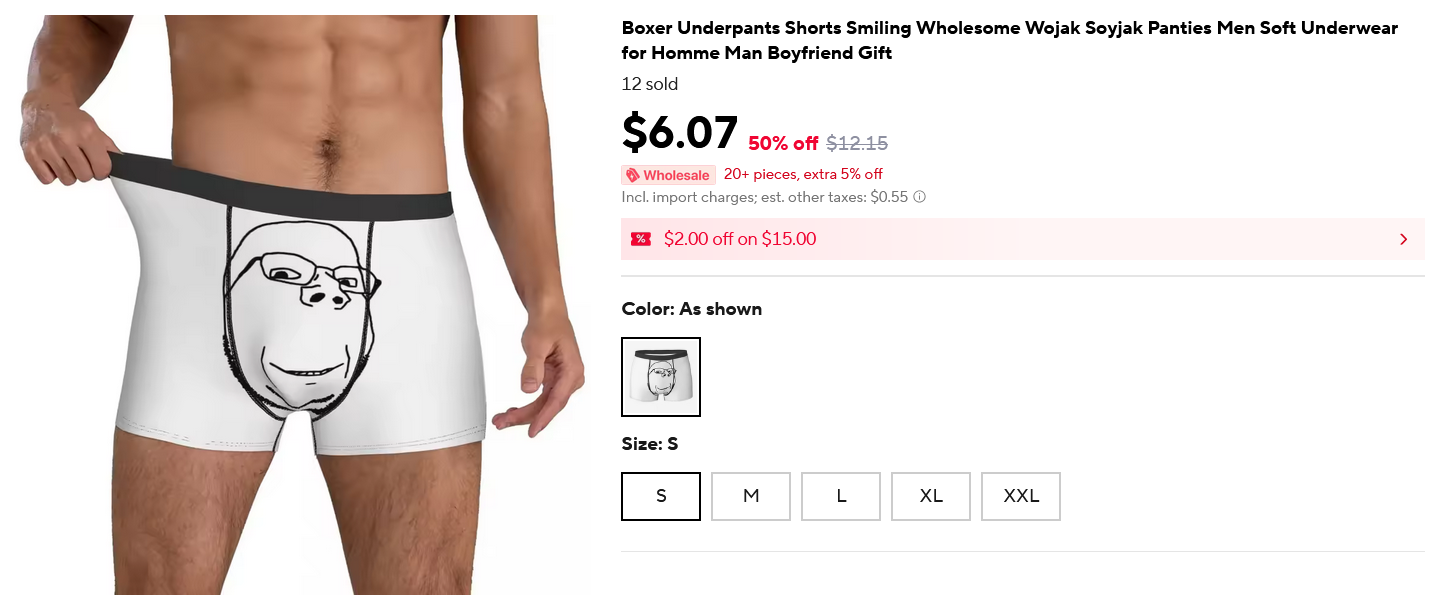Click the info icon beside estimated taxes

[x=919, y=197]
